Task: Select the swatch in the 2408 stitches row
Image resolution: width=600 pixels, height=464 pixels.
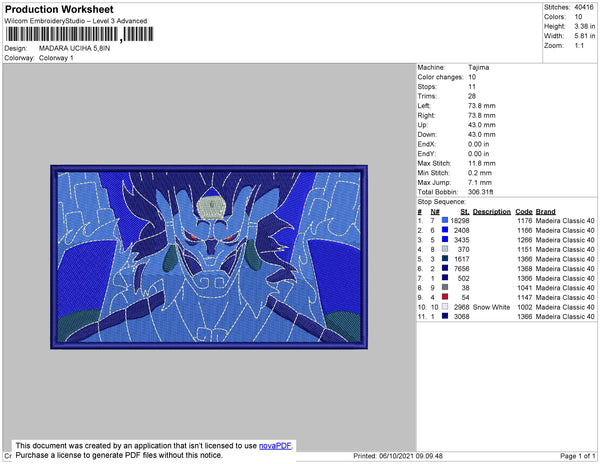Action: pyautogui.click(x=445, y=230)
